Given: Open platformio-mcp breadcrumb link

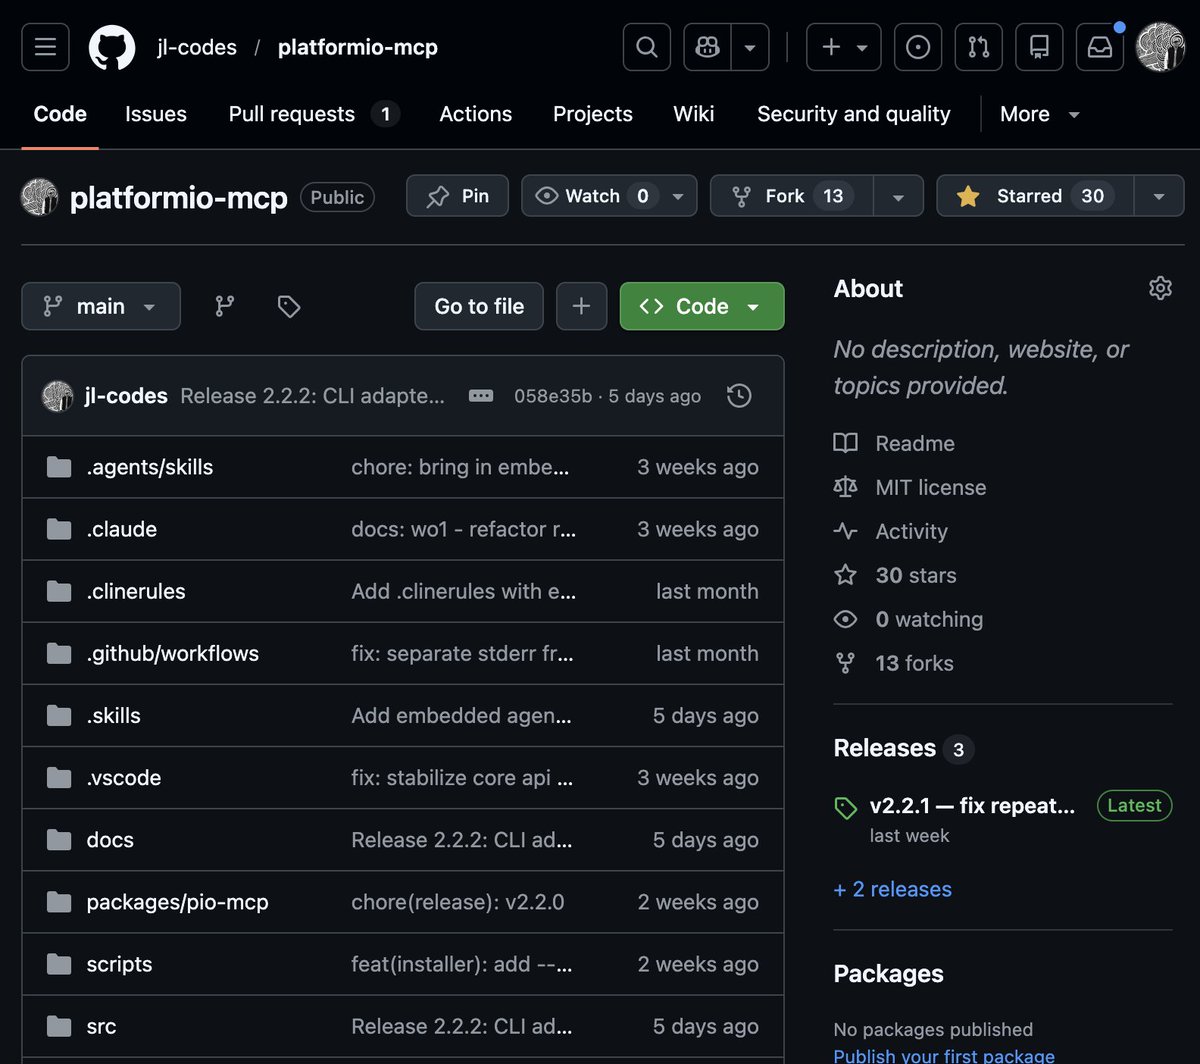Looking at the screenshot, I should [x=358, y=47].
